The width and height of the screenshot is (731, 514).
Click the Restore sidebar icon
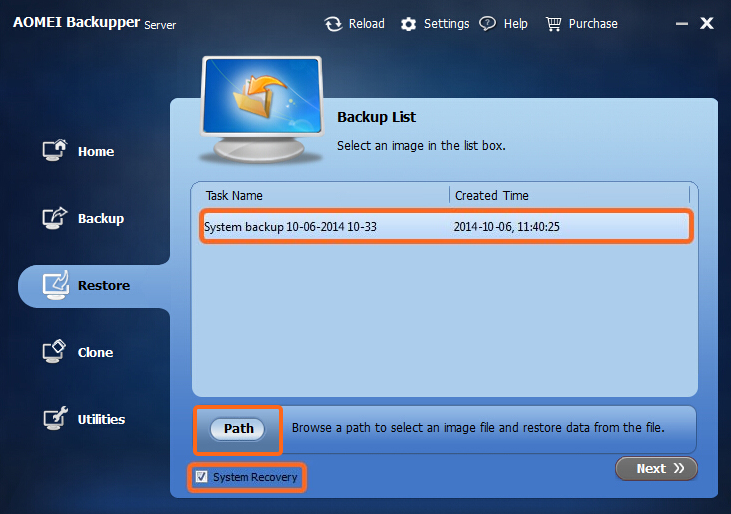pos(55,285)
